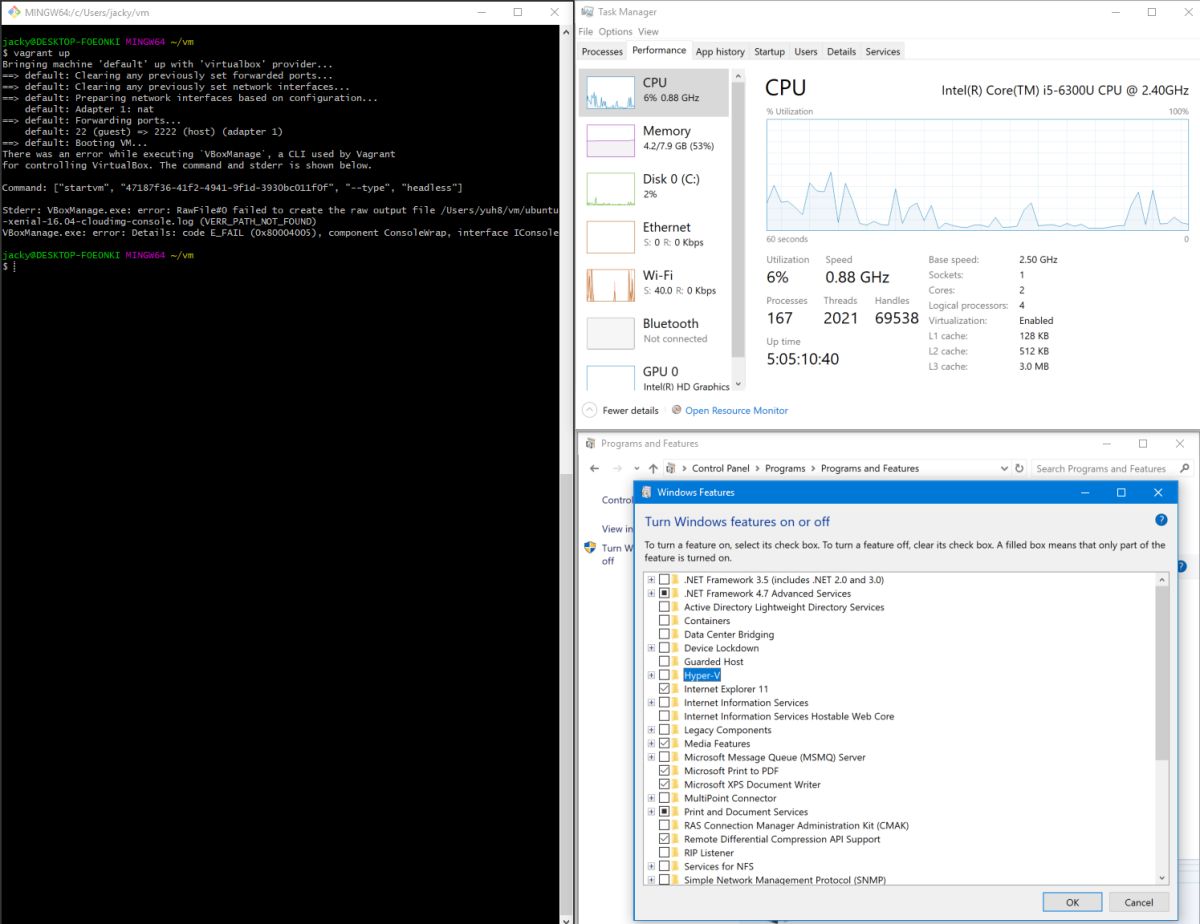The width and height of the screenshot is (1200, 924).
Task: Select the Memory performance graph thumbnail
Action: [610, 140]
